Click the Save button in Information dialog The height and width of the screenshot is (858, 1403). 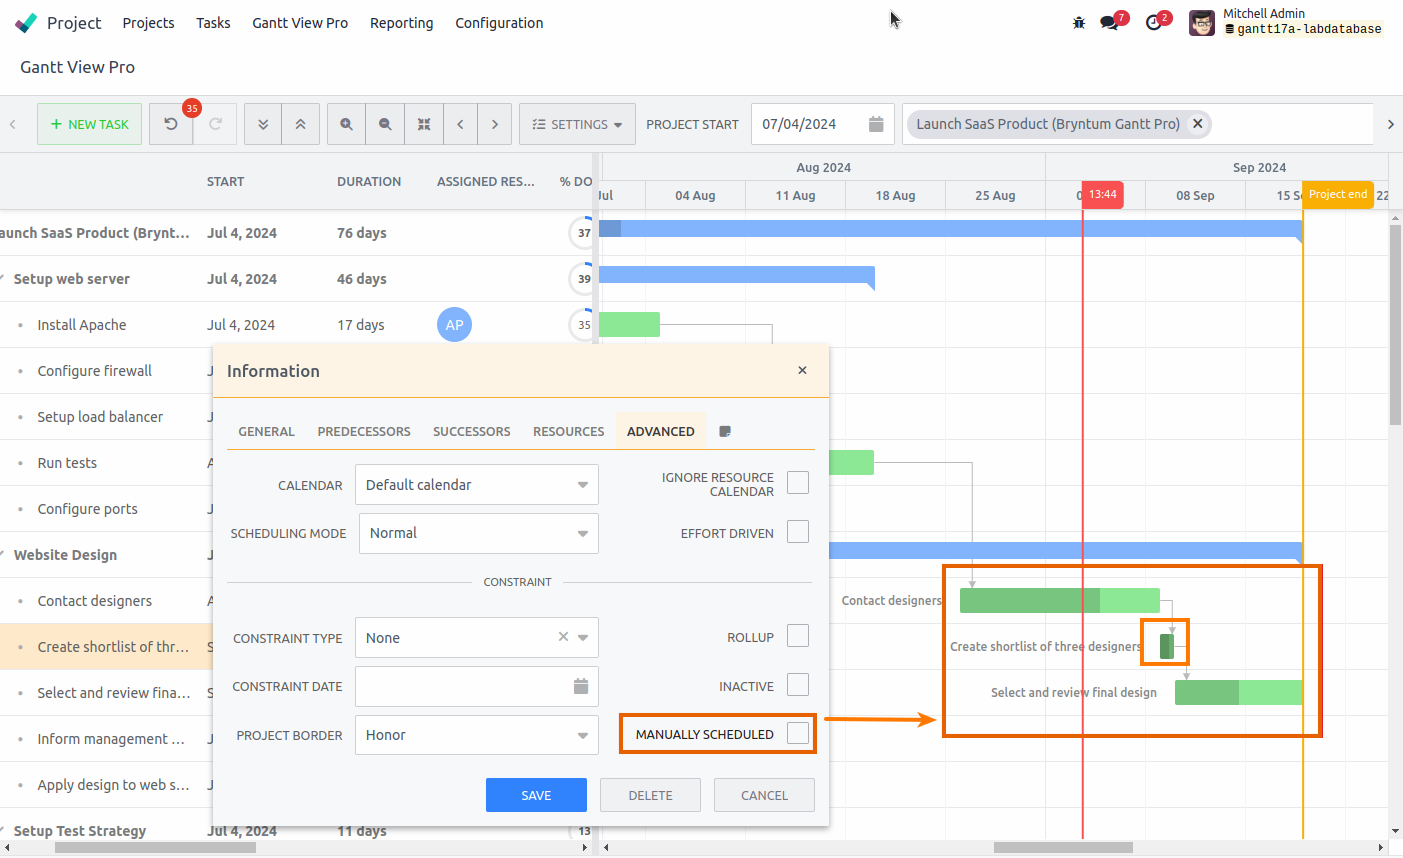tap(536, 794)
